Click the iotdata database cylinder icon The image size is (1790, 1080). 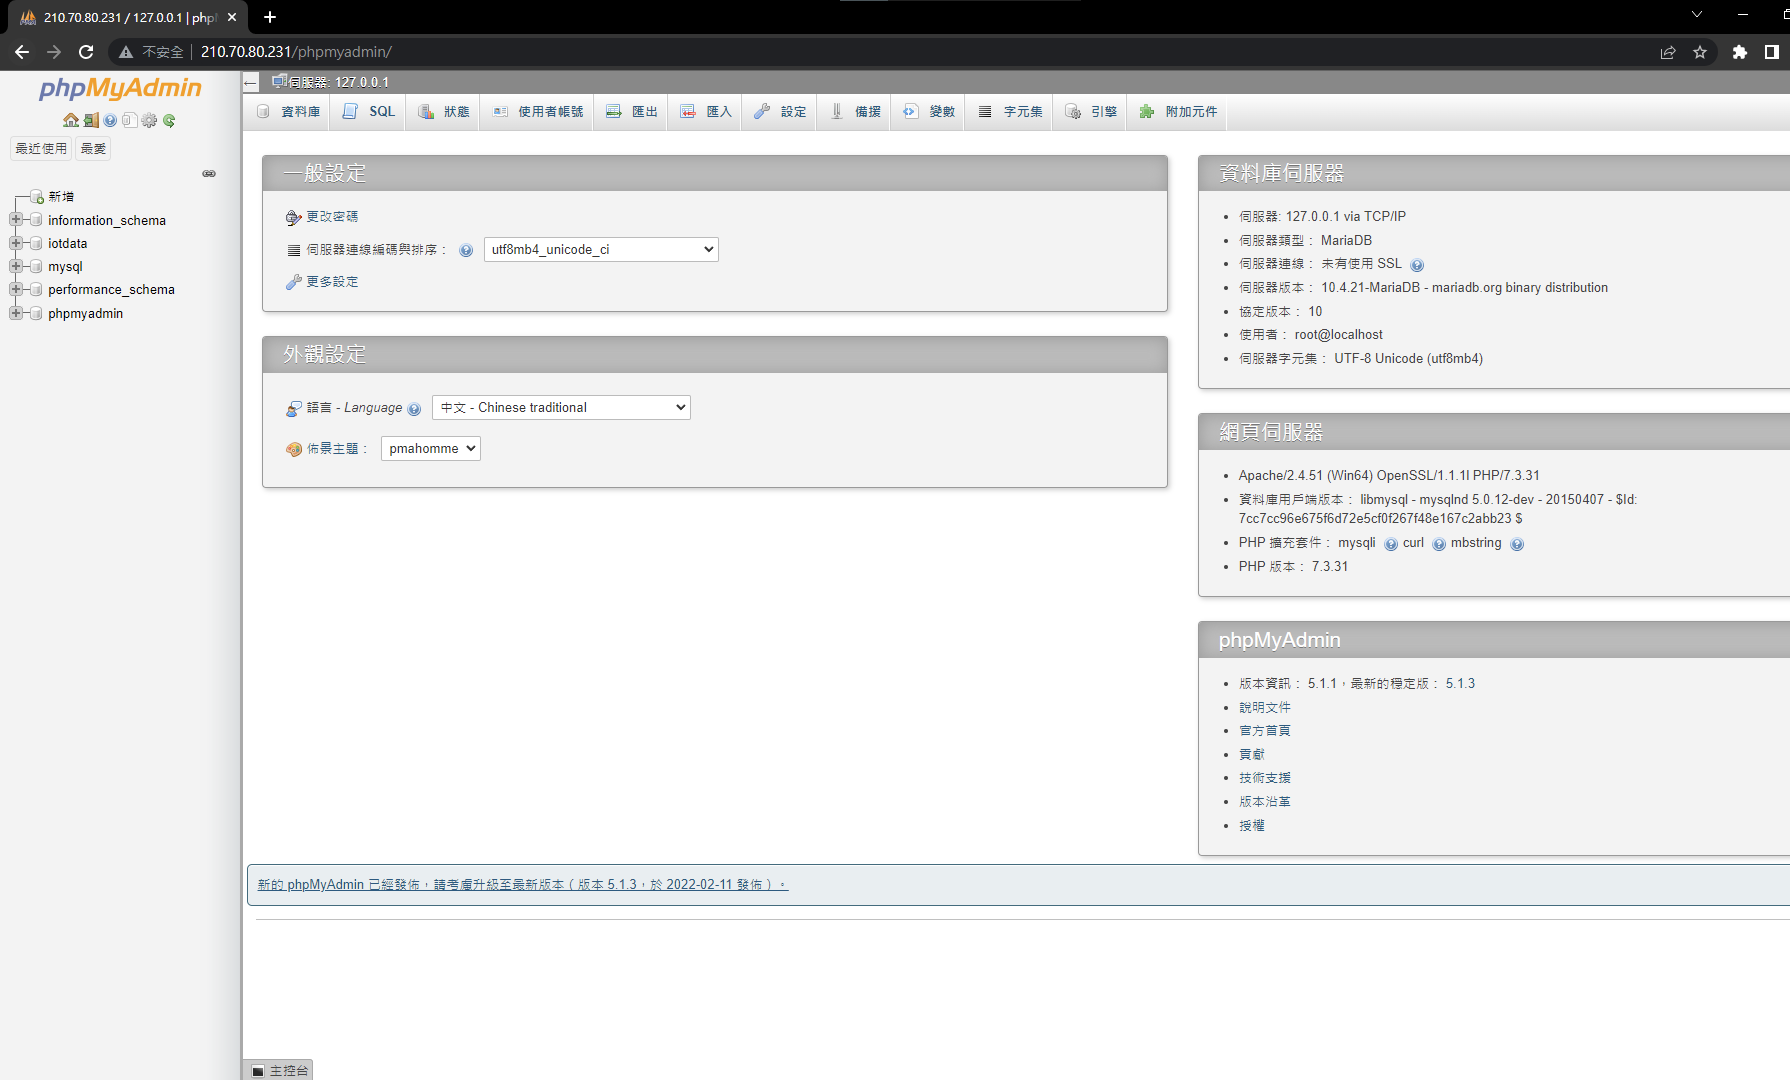[x=37, y=243]
